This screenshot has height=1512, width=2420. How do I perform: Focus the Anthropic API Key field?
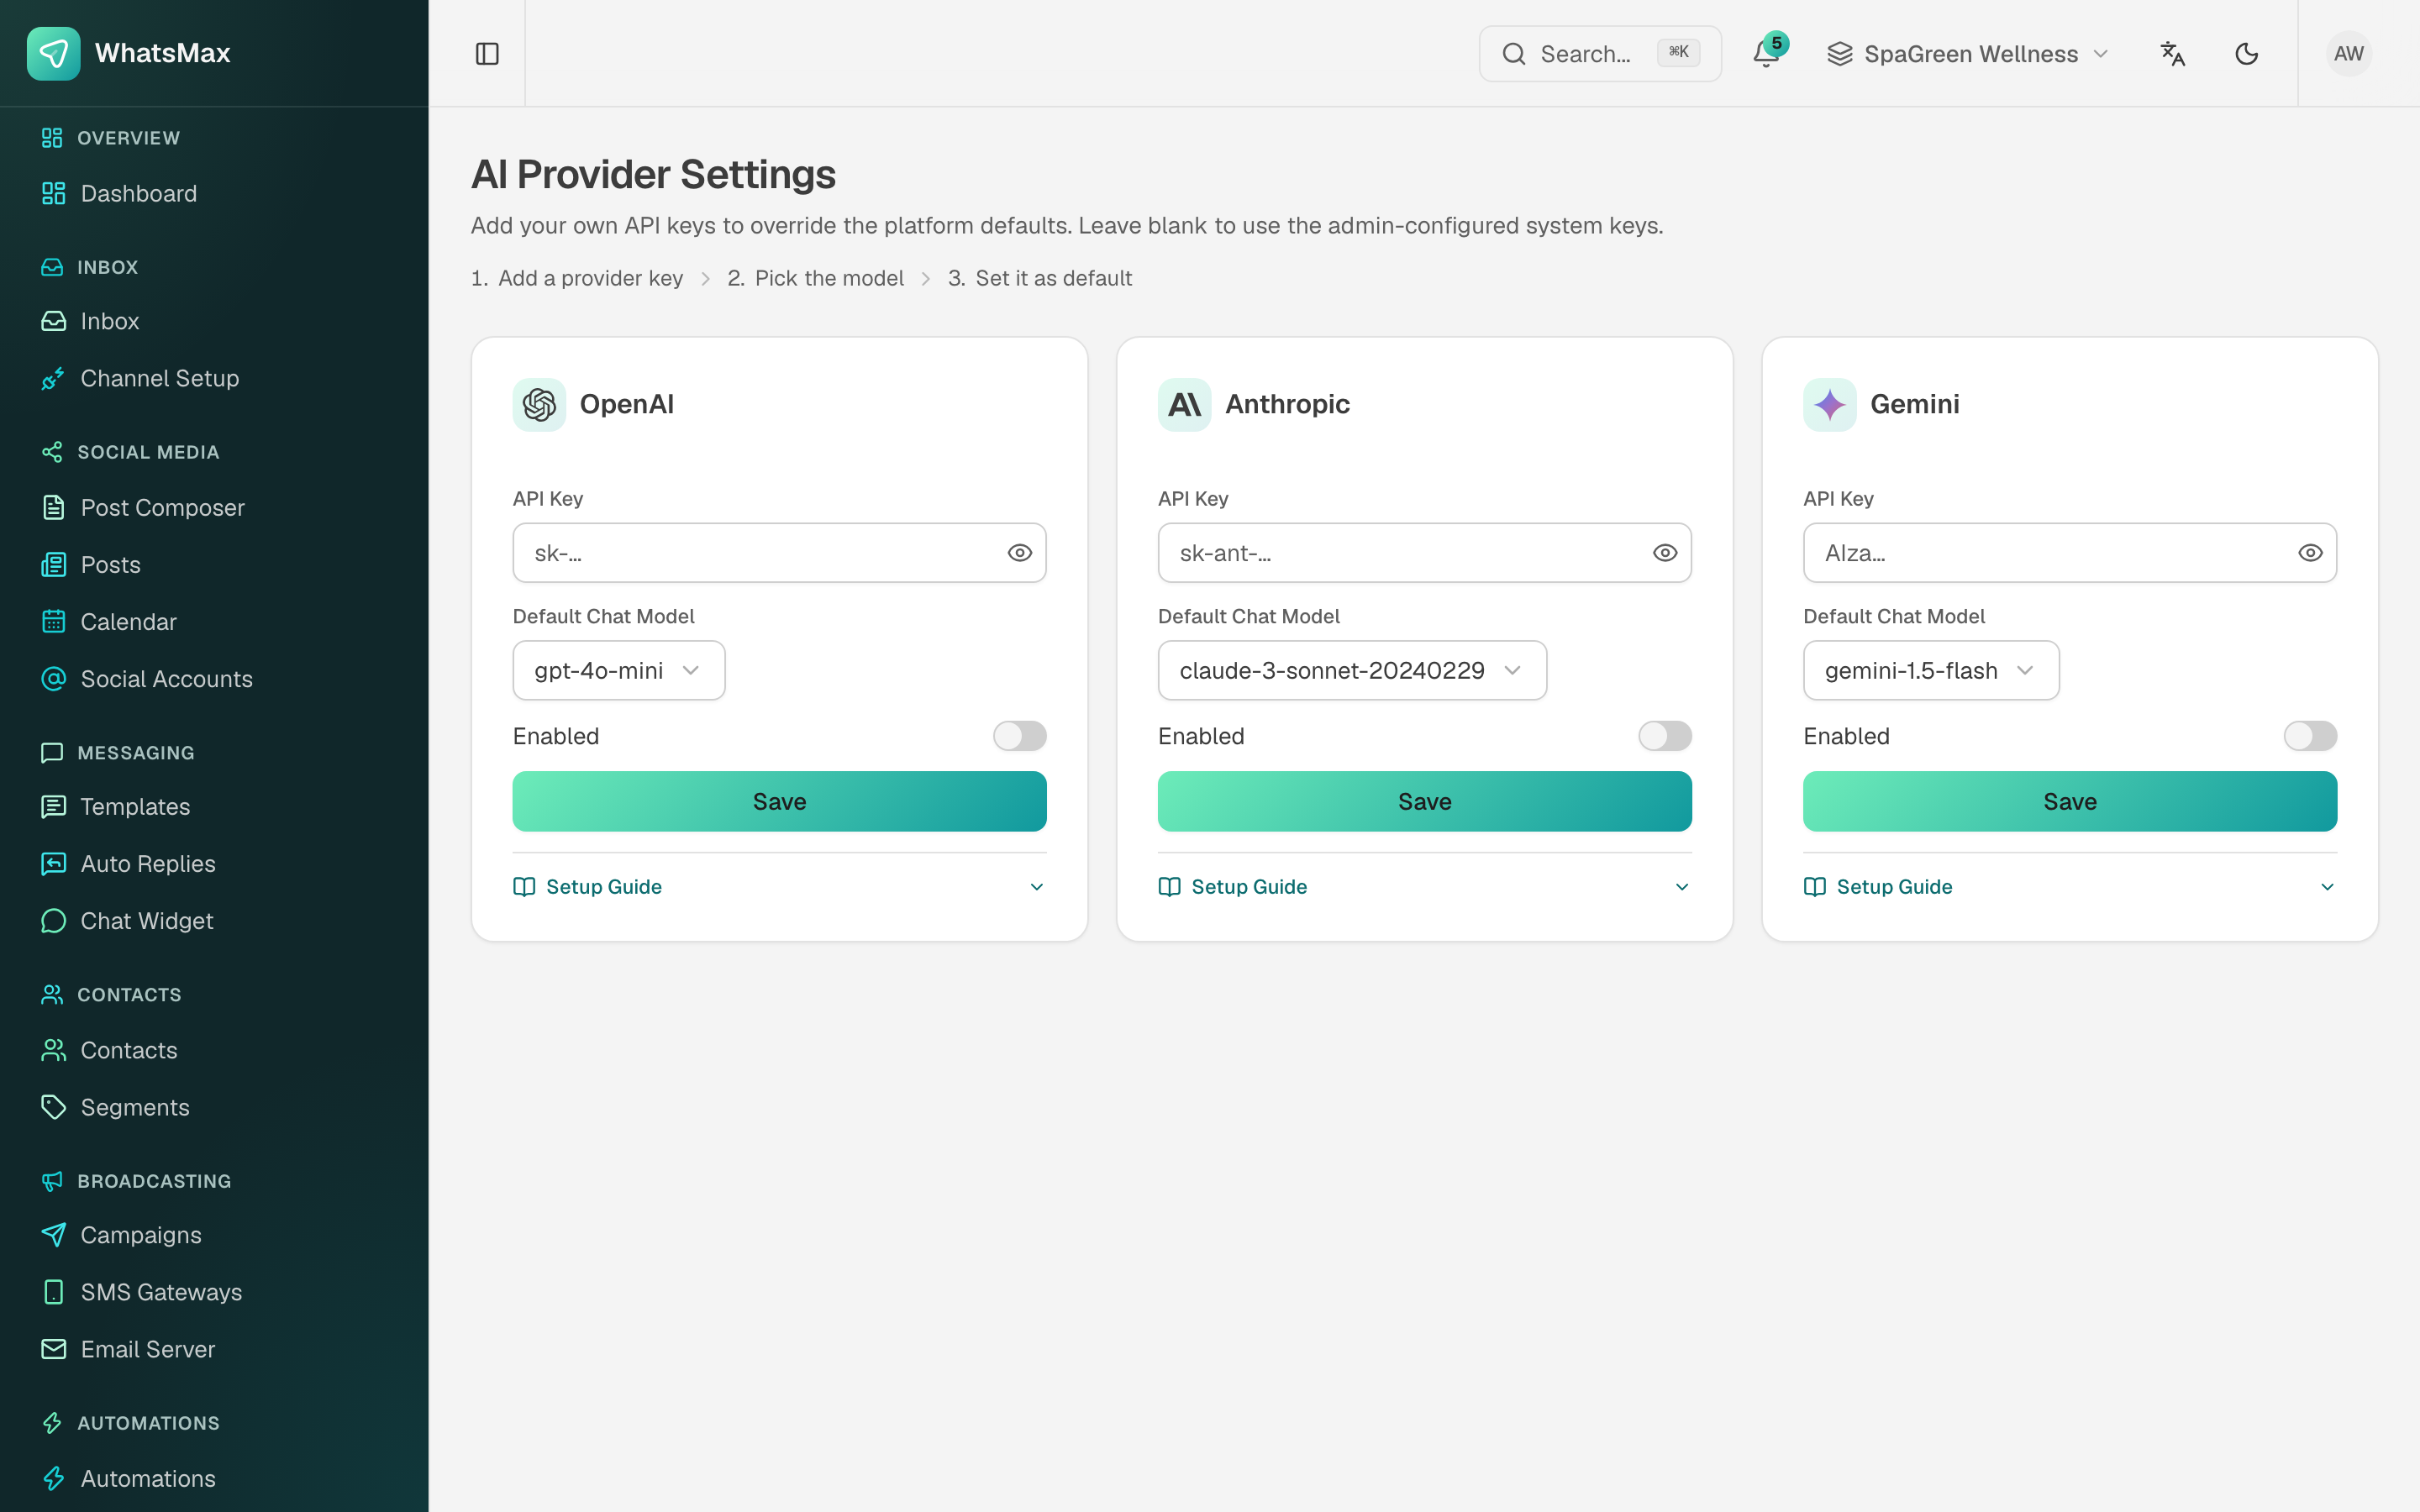[x=1424, y=553]
